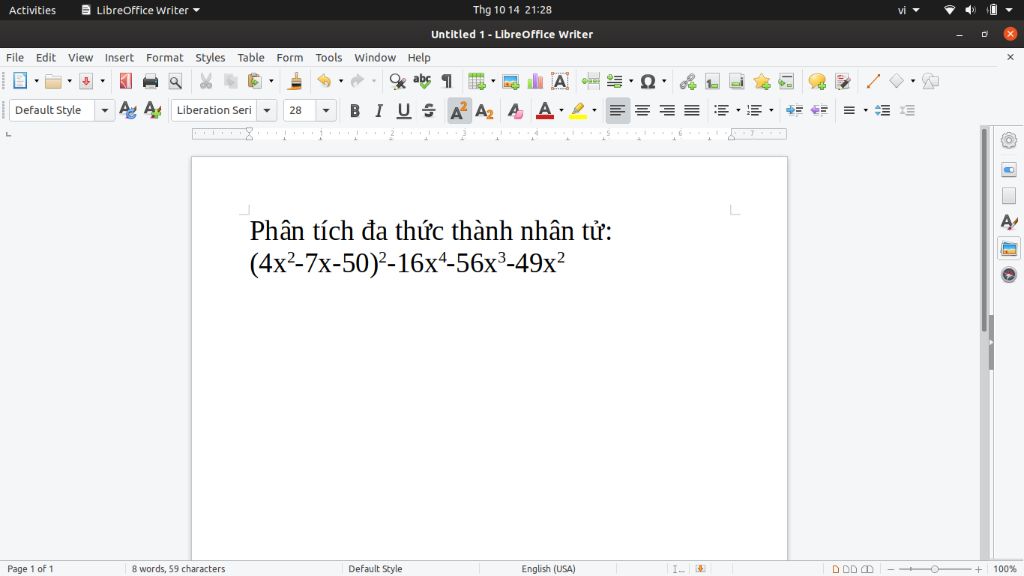The width and height of the screenshot is (1024, 576).
Task: Insert a footnote
Action: point(712,81)
